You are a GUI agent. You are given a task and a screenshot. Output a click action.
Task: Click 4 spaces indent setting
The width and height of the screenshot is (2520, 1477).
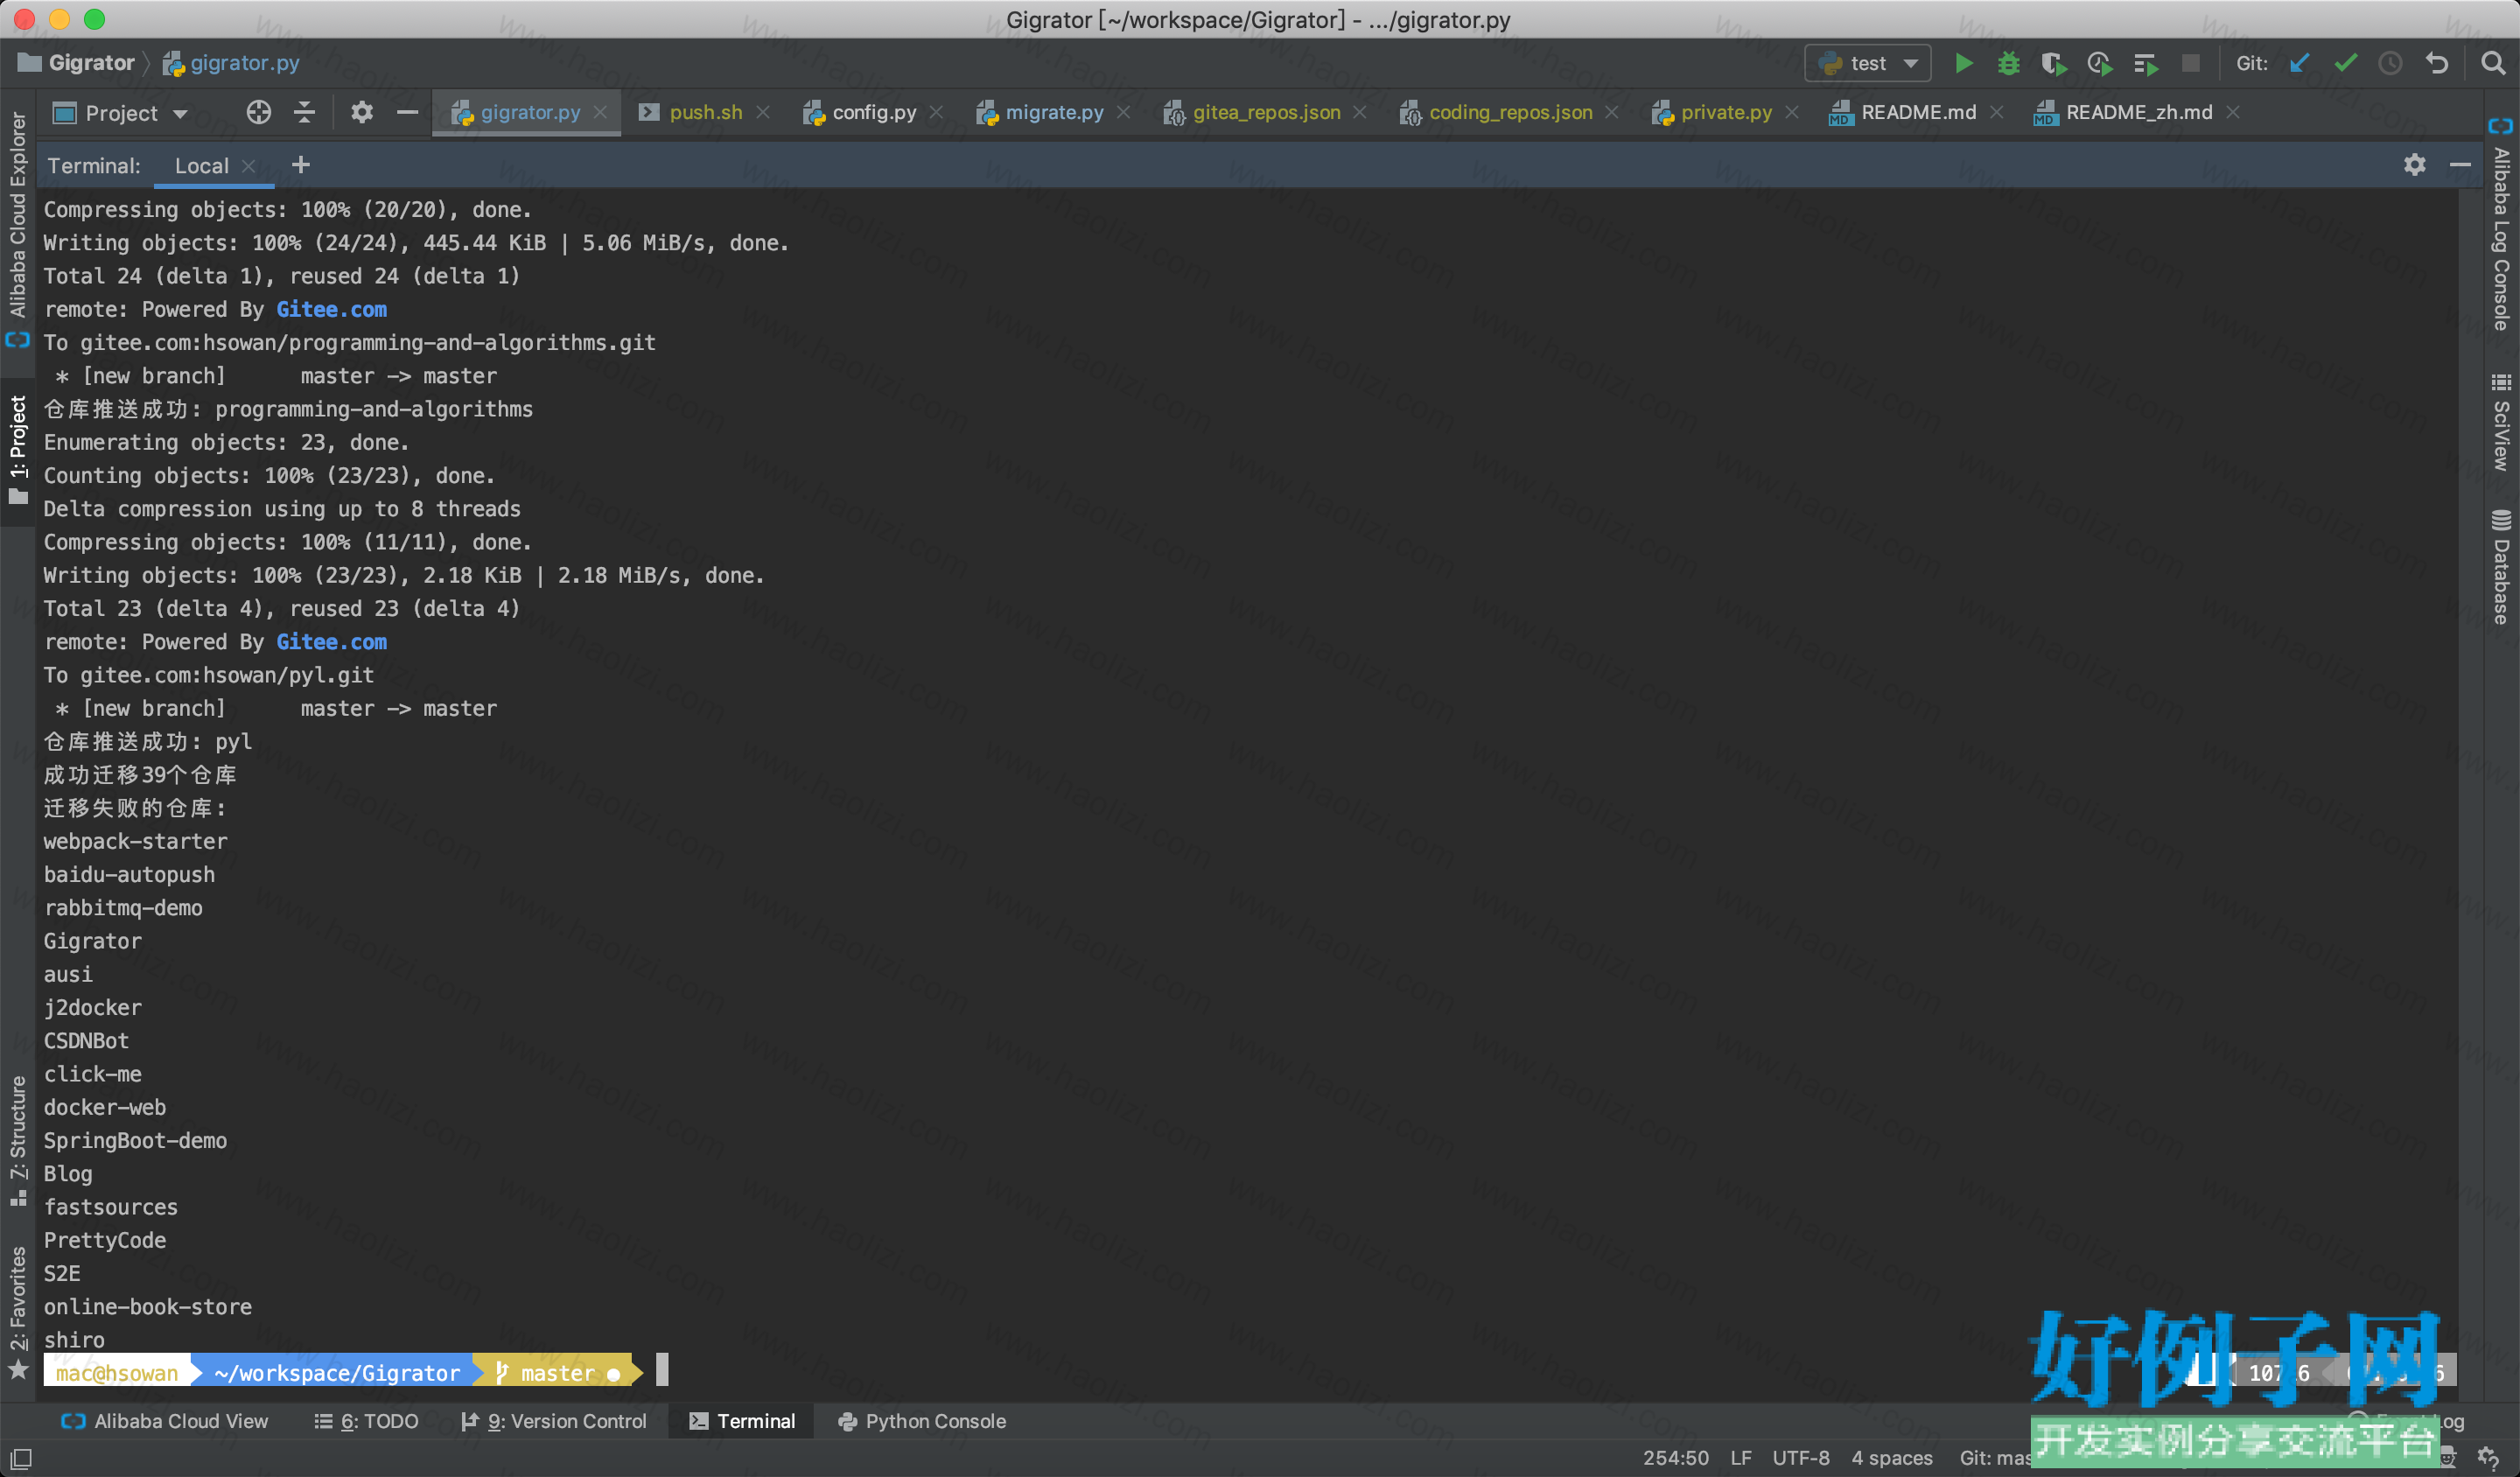[1892, 1457]
